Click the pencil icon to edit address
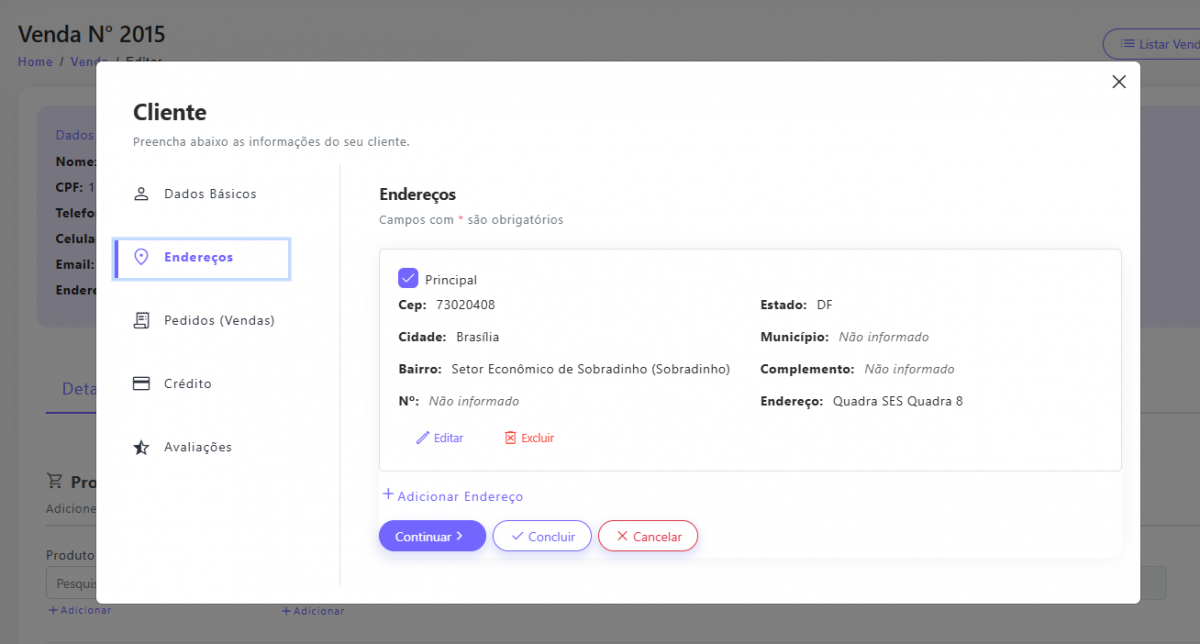The width and height of the screenshot is (1200, 644). [422, 438]
